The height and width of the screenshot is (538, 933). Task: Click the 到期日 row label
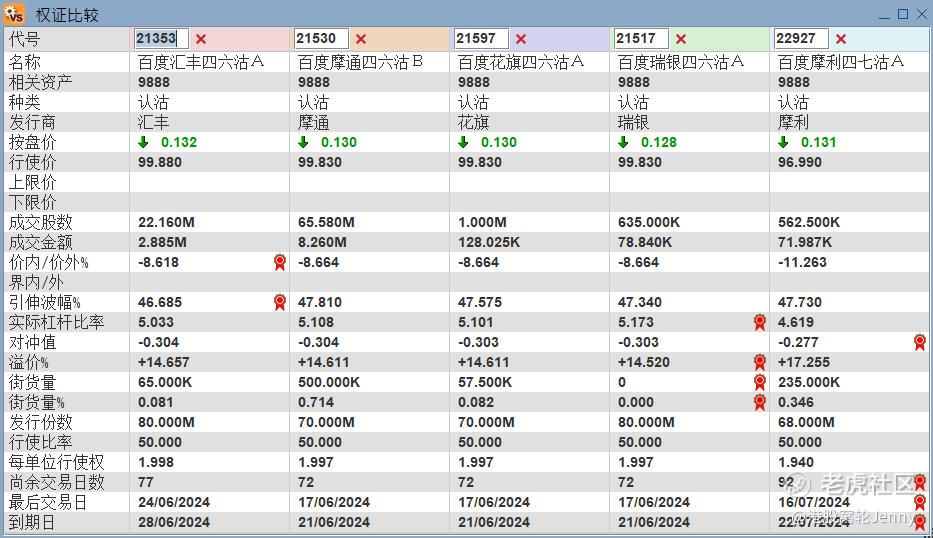(32, 522)
